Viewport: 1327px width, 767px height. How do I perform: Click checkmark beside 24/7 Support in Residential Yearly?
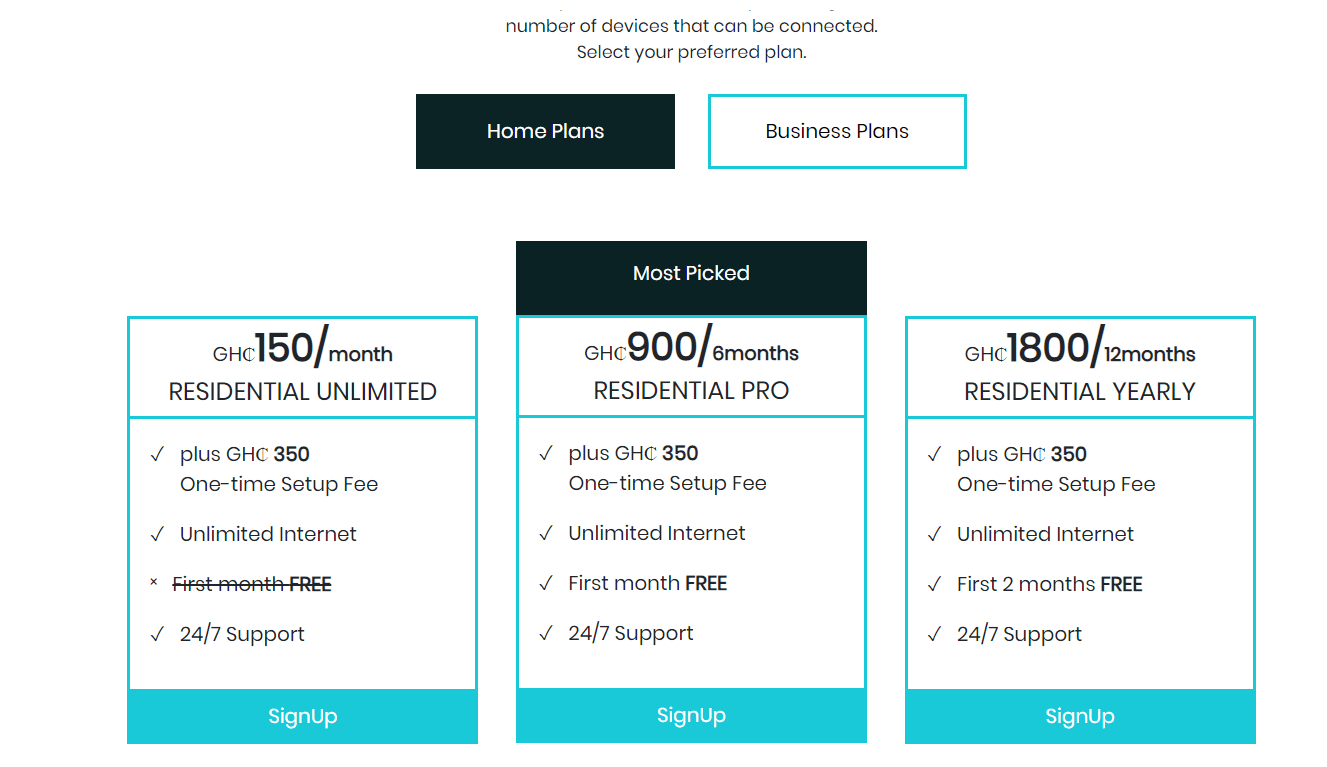tap(934, 635)
